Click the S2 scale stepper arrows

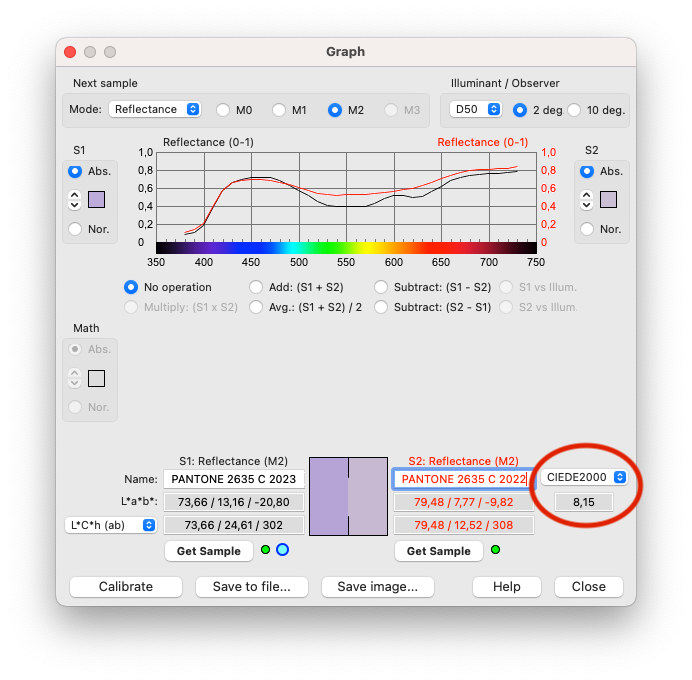tap(587, 199)
